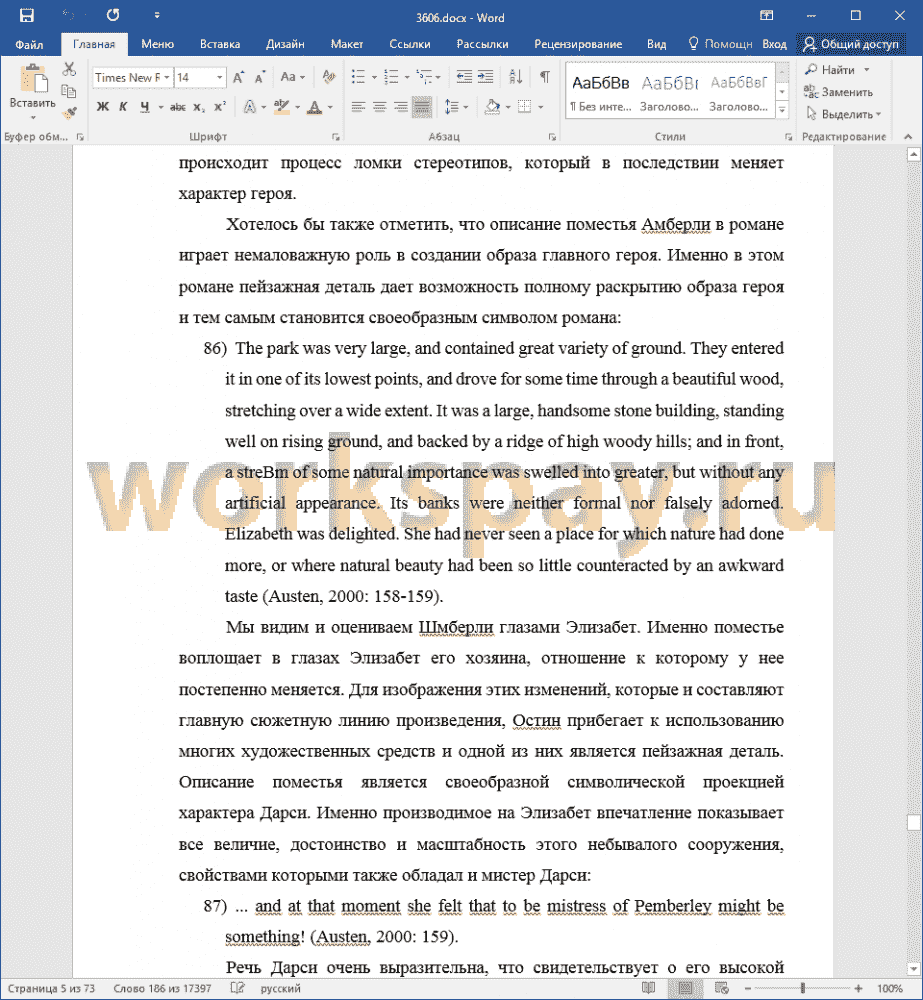
Task: Open the font color dropdown arrow
Action: (330, 107)
